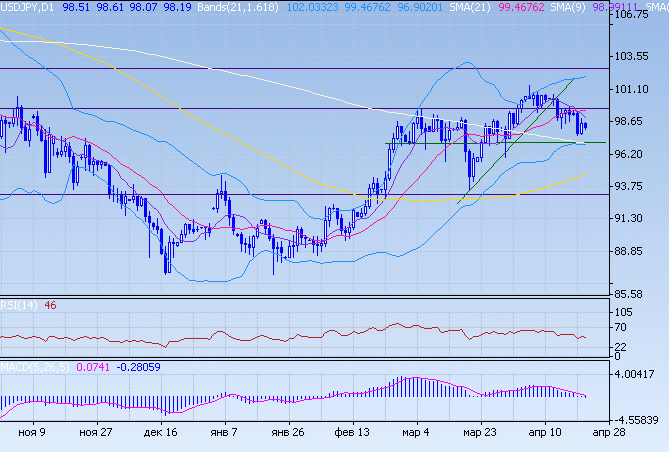Click the Bands upper value 102.03323
The height and width of the screenshot is (452, 669).
tap(313, 6)
